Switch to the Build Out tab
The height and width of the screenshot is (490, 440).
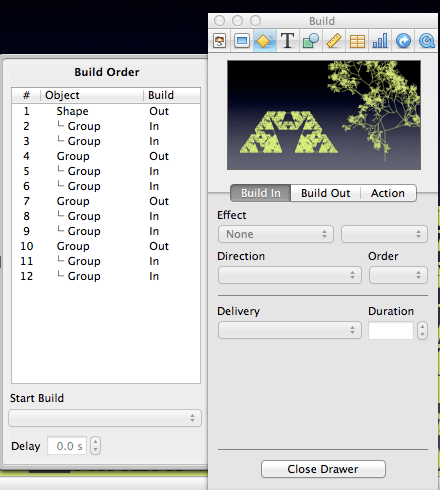tap(325, 193)
